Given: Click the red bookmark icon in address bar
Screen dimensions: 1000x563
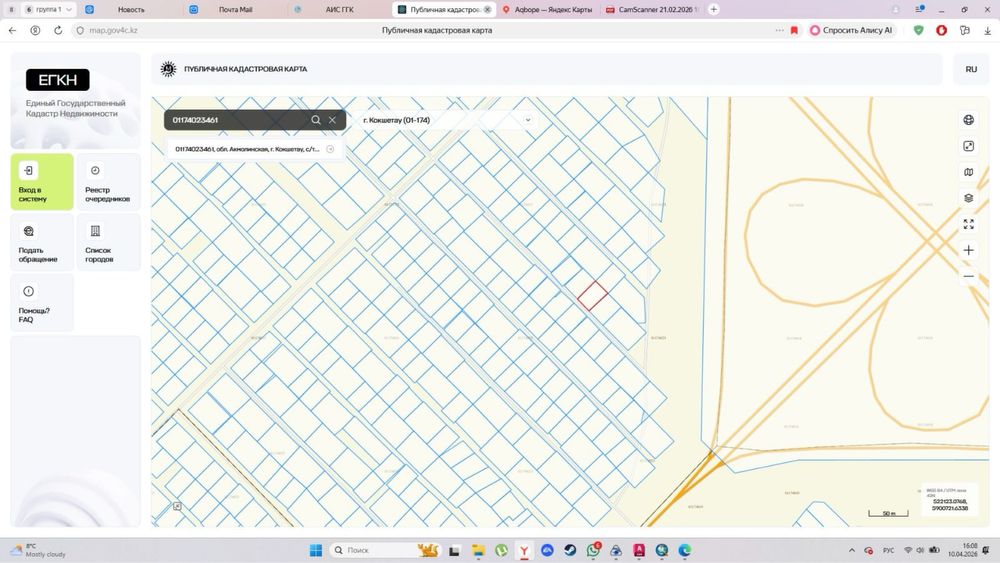Looking at the screenshot, I should 794,30.
